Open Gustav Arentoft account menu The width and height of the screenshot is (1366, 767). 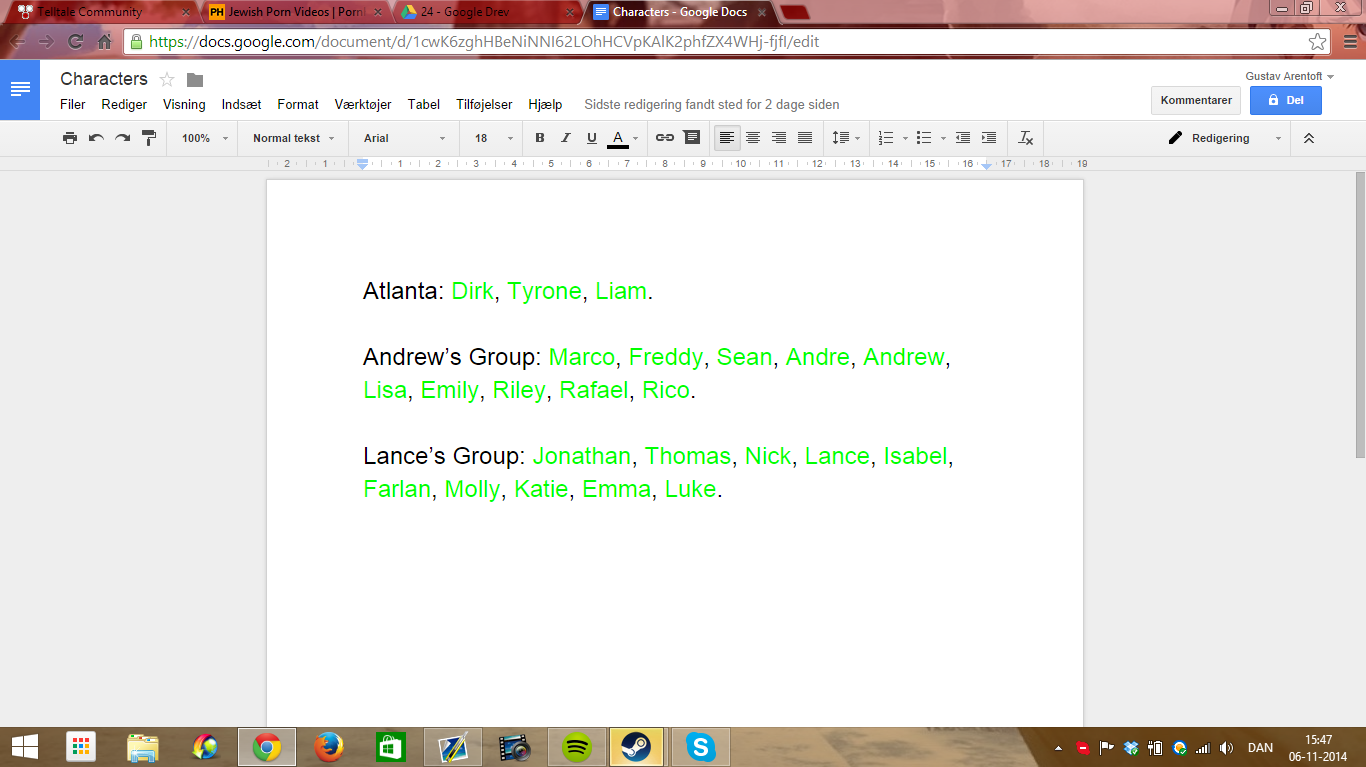pos(1290,76)
